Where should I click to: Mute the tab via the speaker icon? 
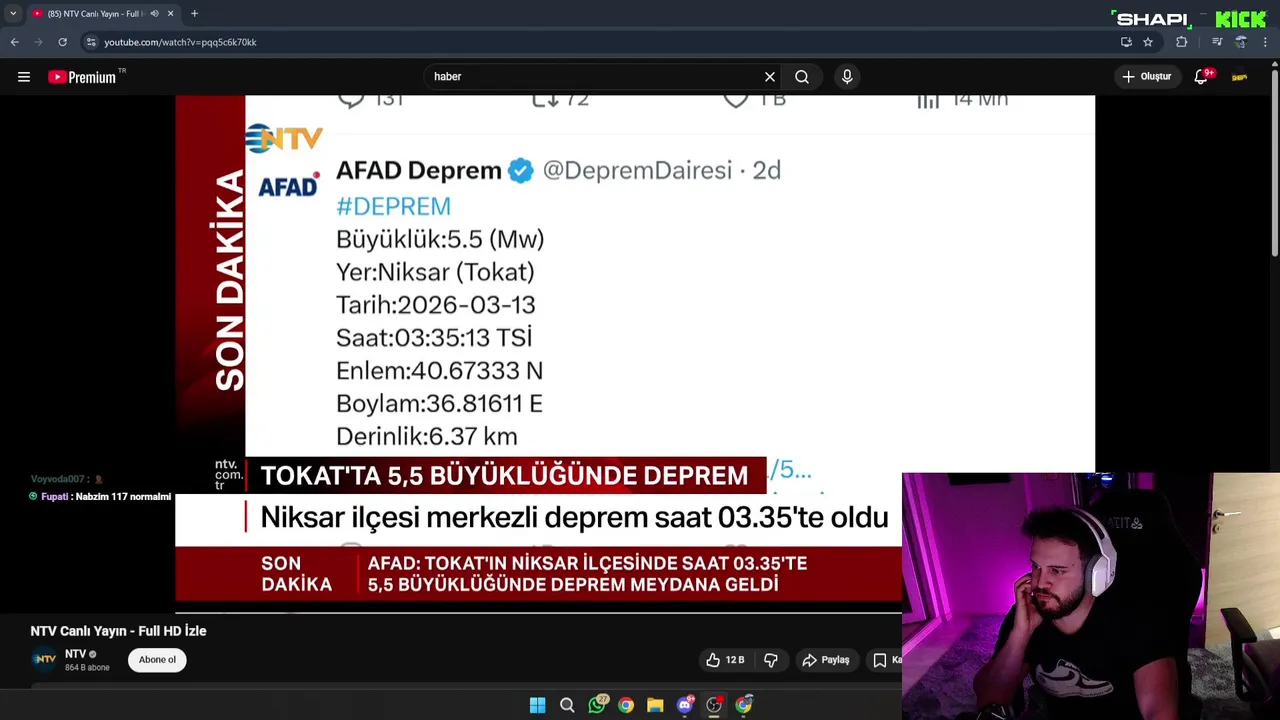tap(154, 14)
